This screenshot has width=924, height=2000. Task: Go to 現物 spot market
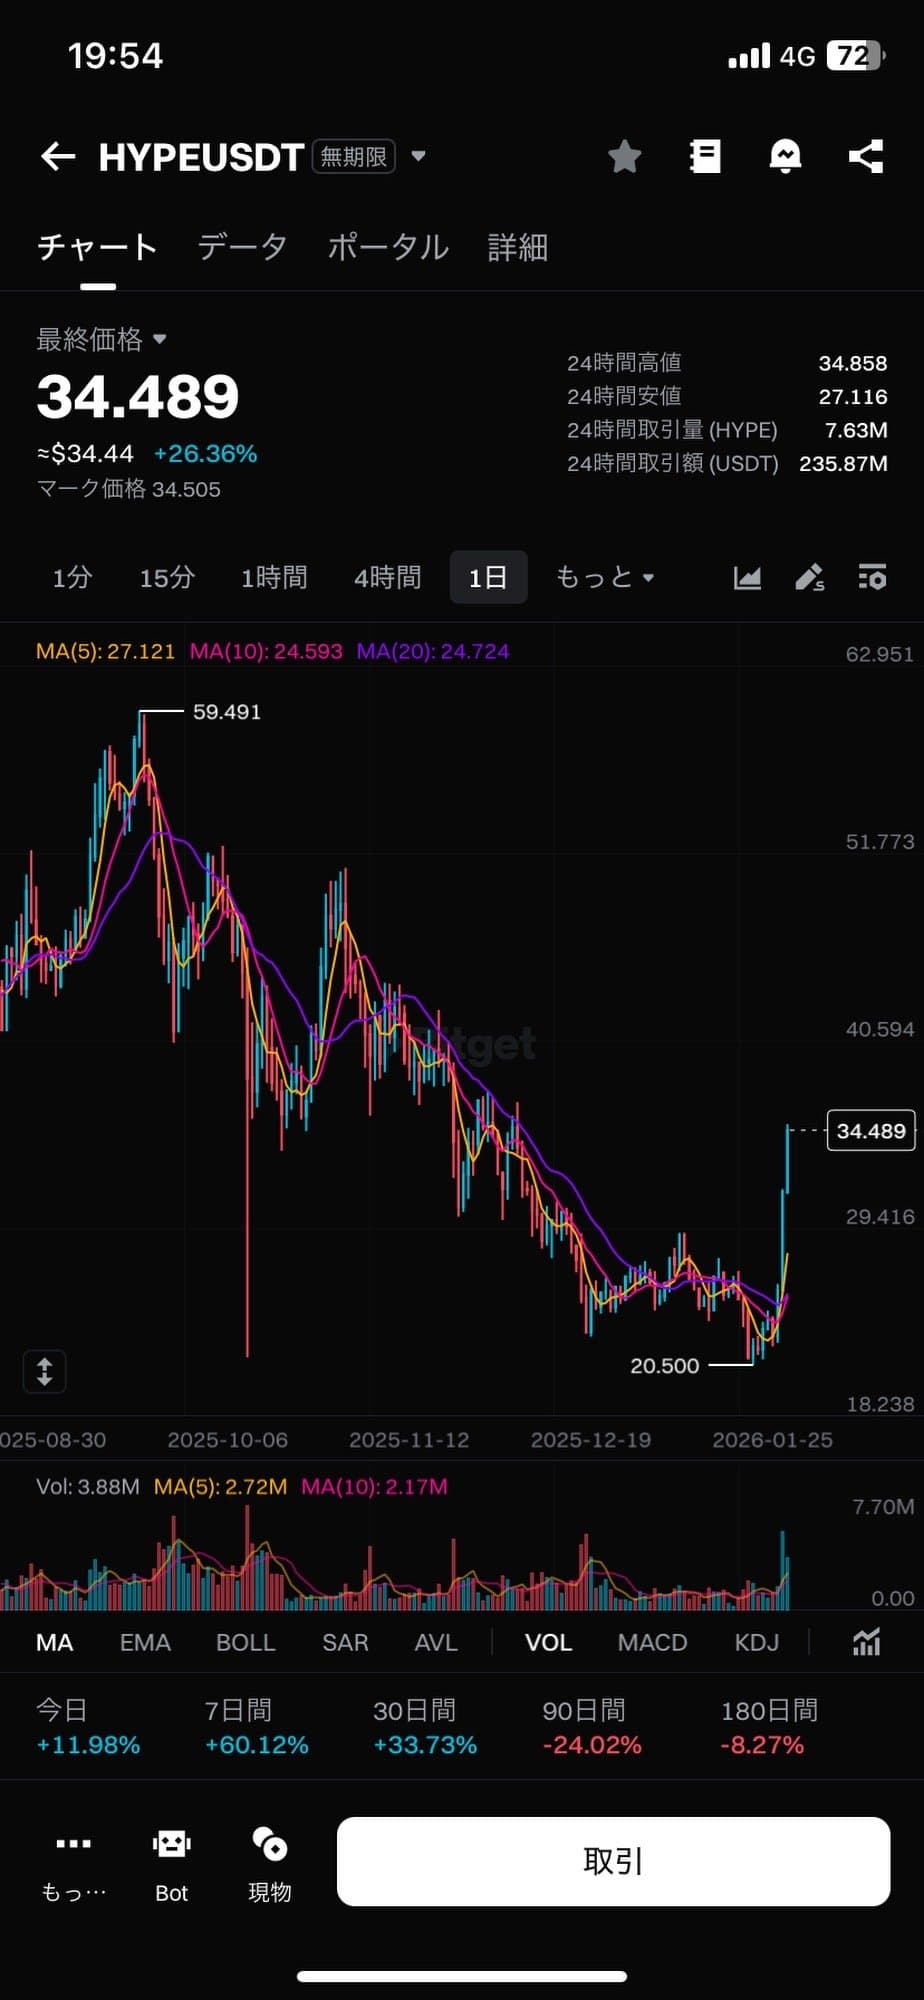[x=270, y=1862]
